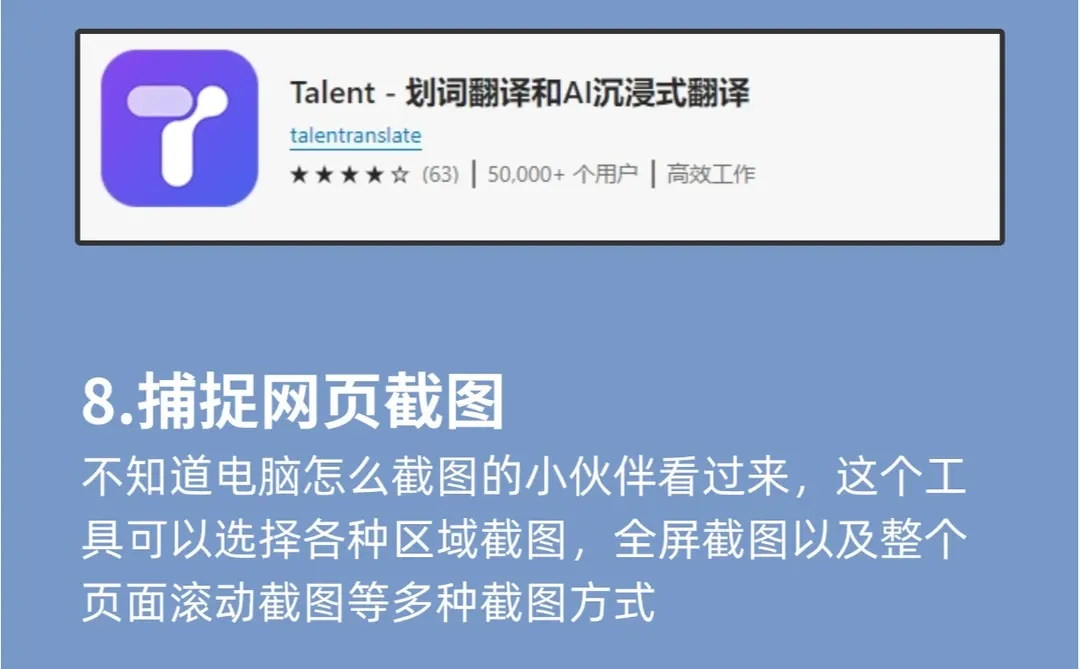Click the white pill shape inside the logo
Viewport: 1080px width, 669px height.
coord(160,101)
